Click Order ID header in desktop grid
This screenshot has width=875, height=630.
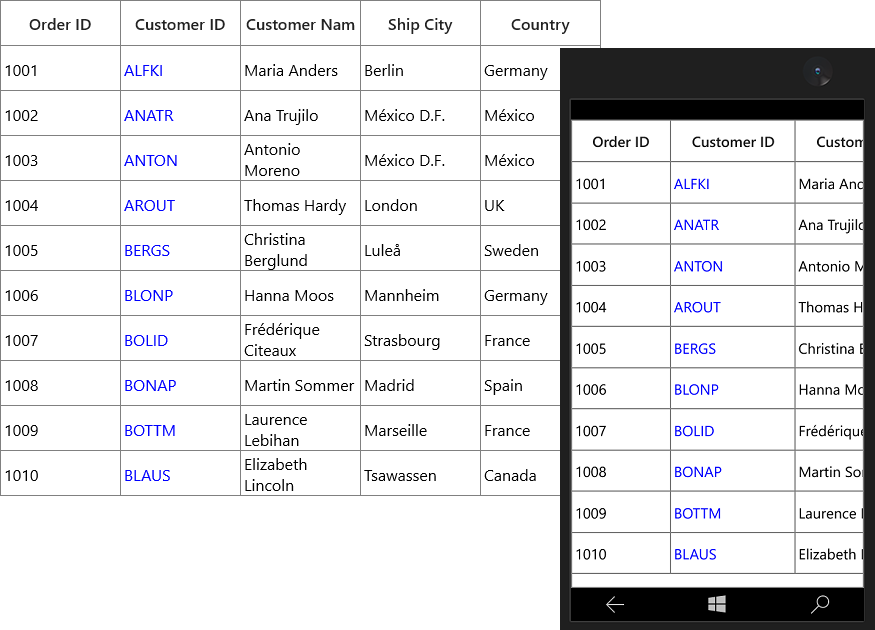click(x=60, y=25)
